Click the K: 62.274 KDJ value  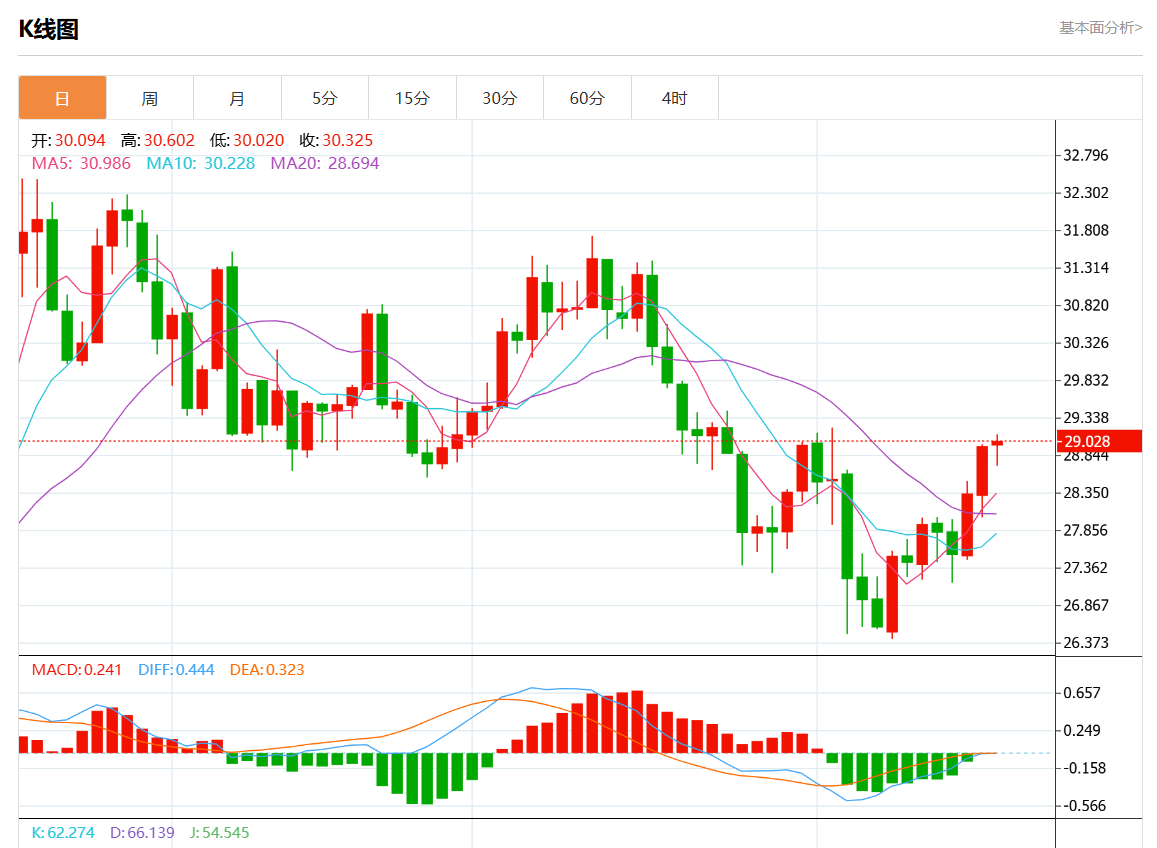[x=63, y=833]
